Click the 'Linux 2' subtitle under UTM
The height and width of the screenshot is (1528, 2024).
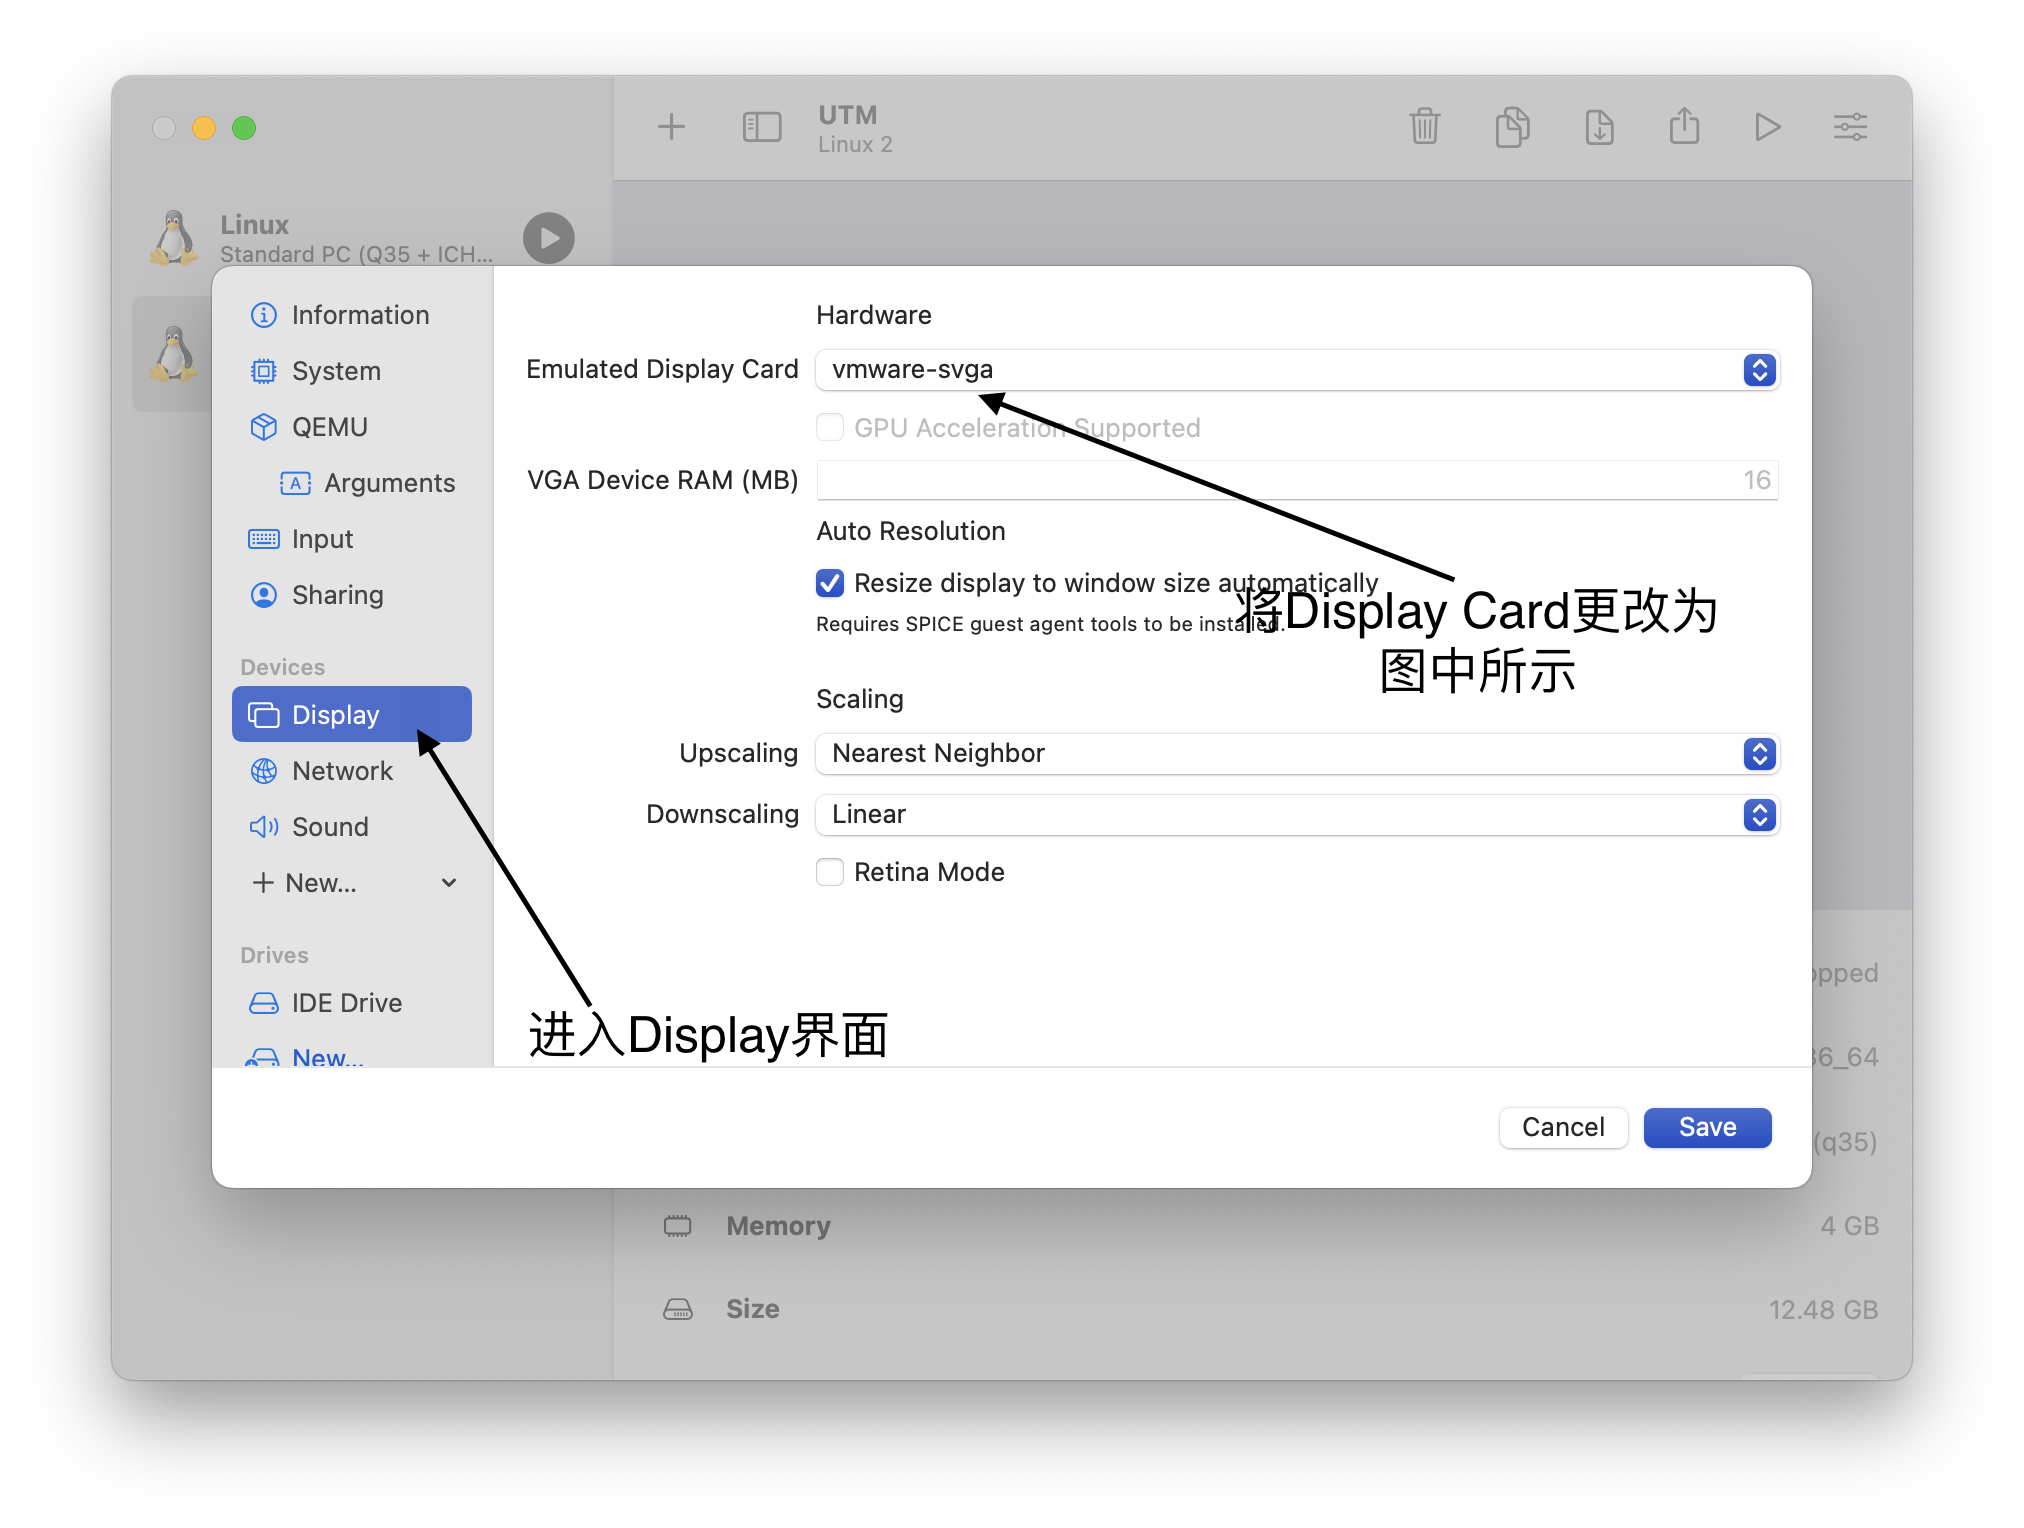855,144
